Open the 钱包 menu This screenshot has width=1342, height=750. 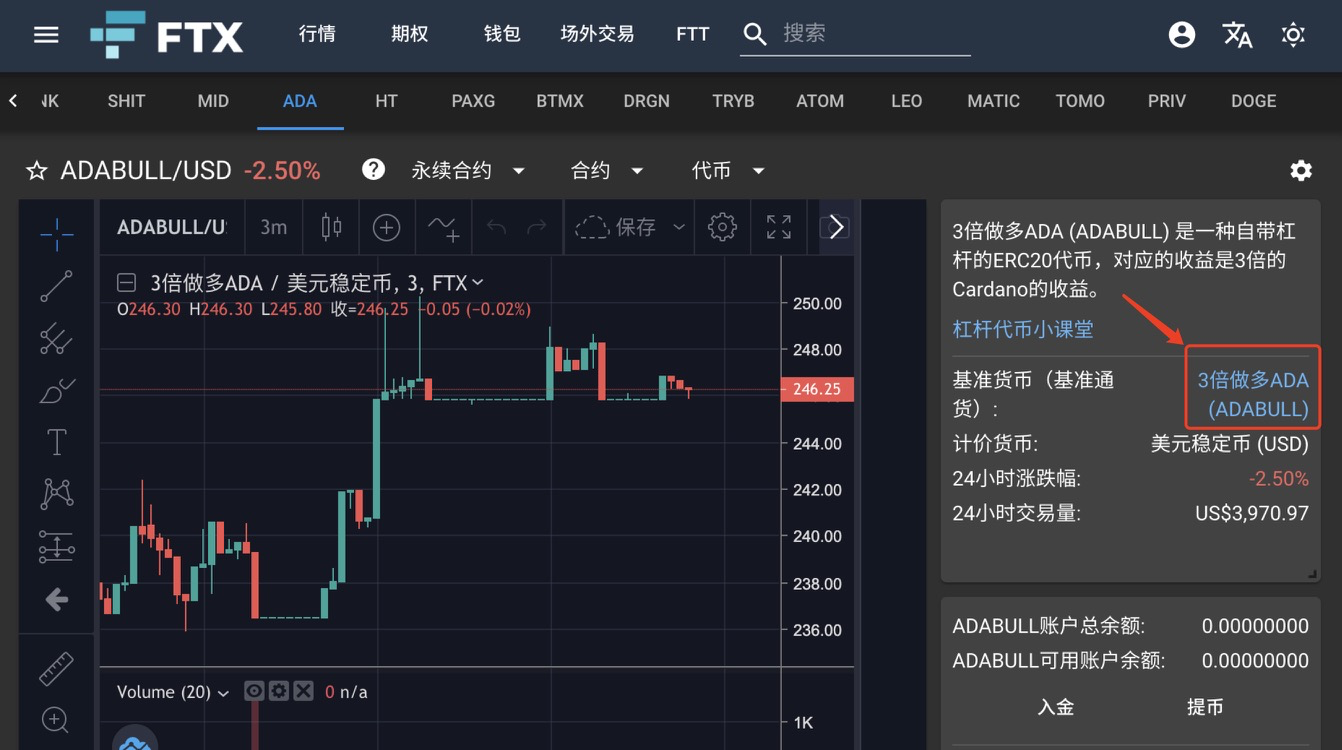click(502, 34)
